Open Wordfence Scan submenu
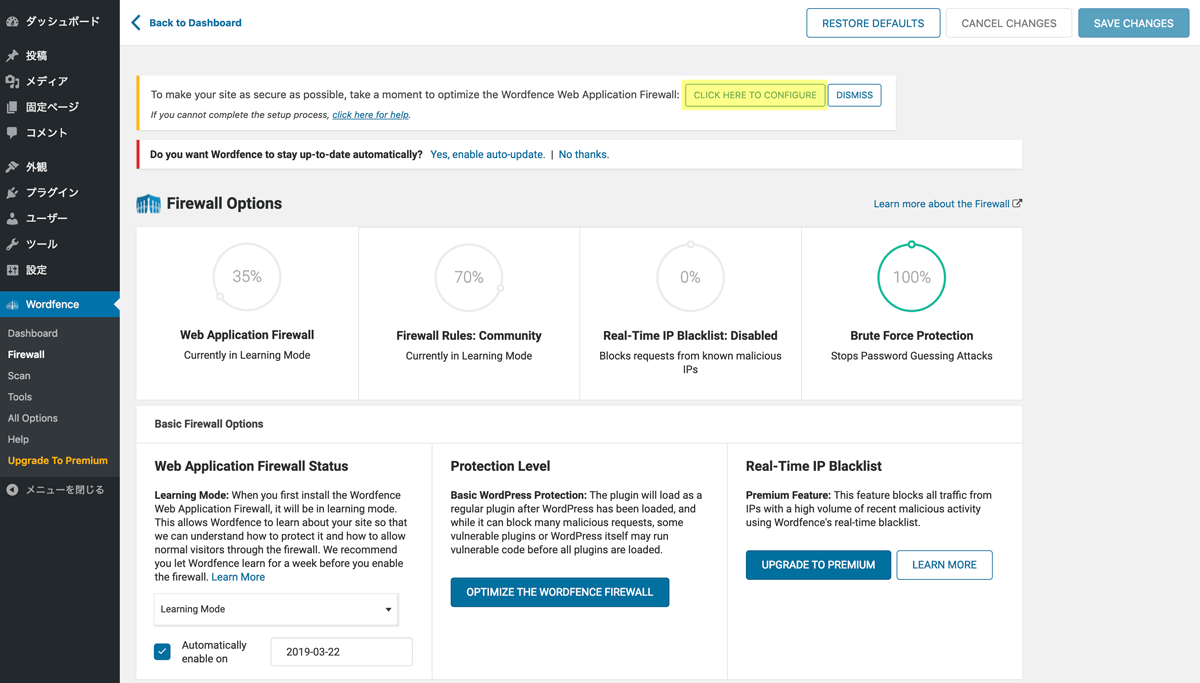The width and height of the screenshot is (1200, 683). point(19,376)
